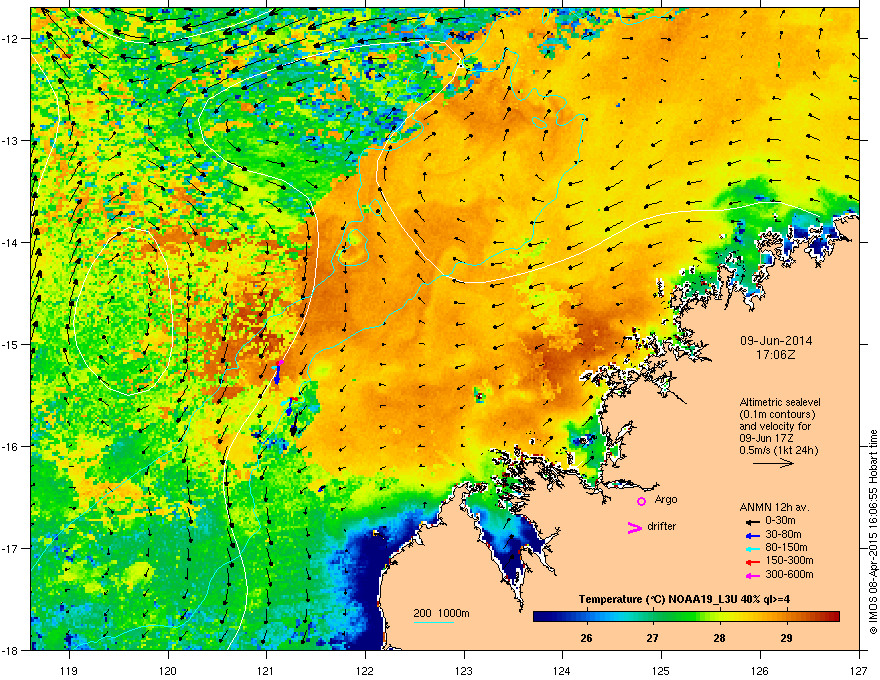The height and width of the screenshot is (680, 880).
Task: Click the '200 1000m' isobath label
Action: click(441, 613)
